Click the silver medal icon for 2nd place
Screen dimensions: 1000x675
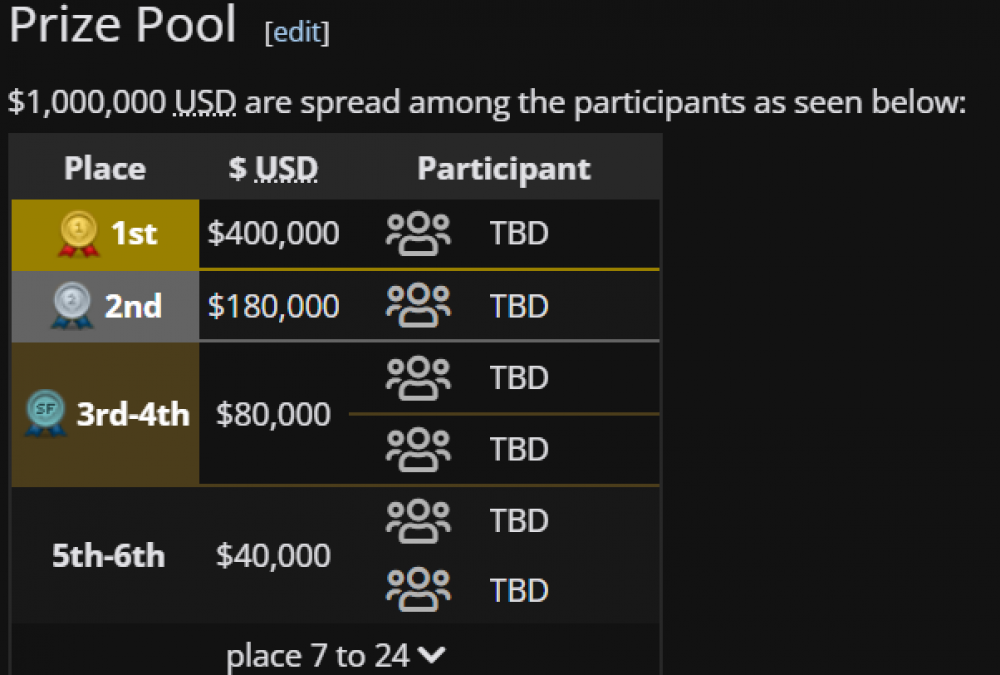point(72,306)
